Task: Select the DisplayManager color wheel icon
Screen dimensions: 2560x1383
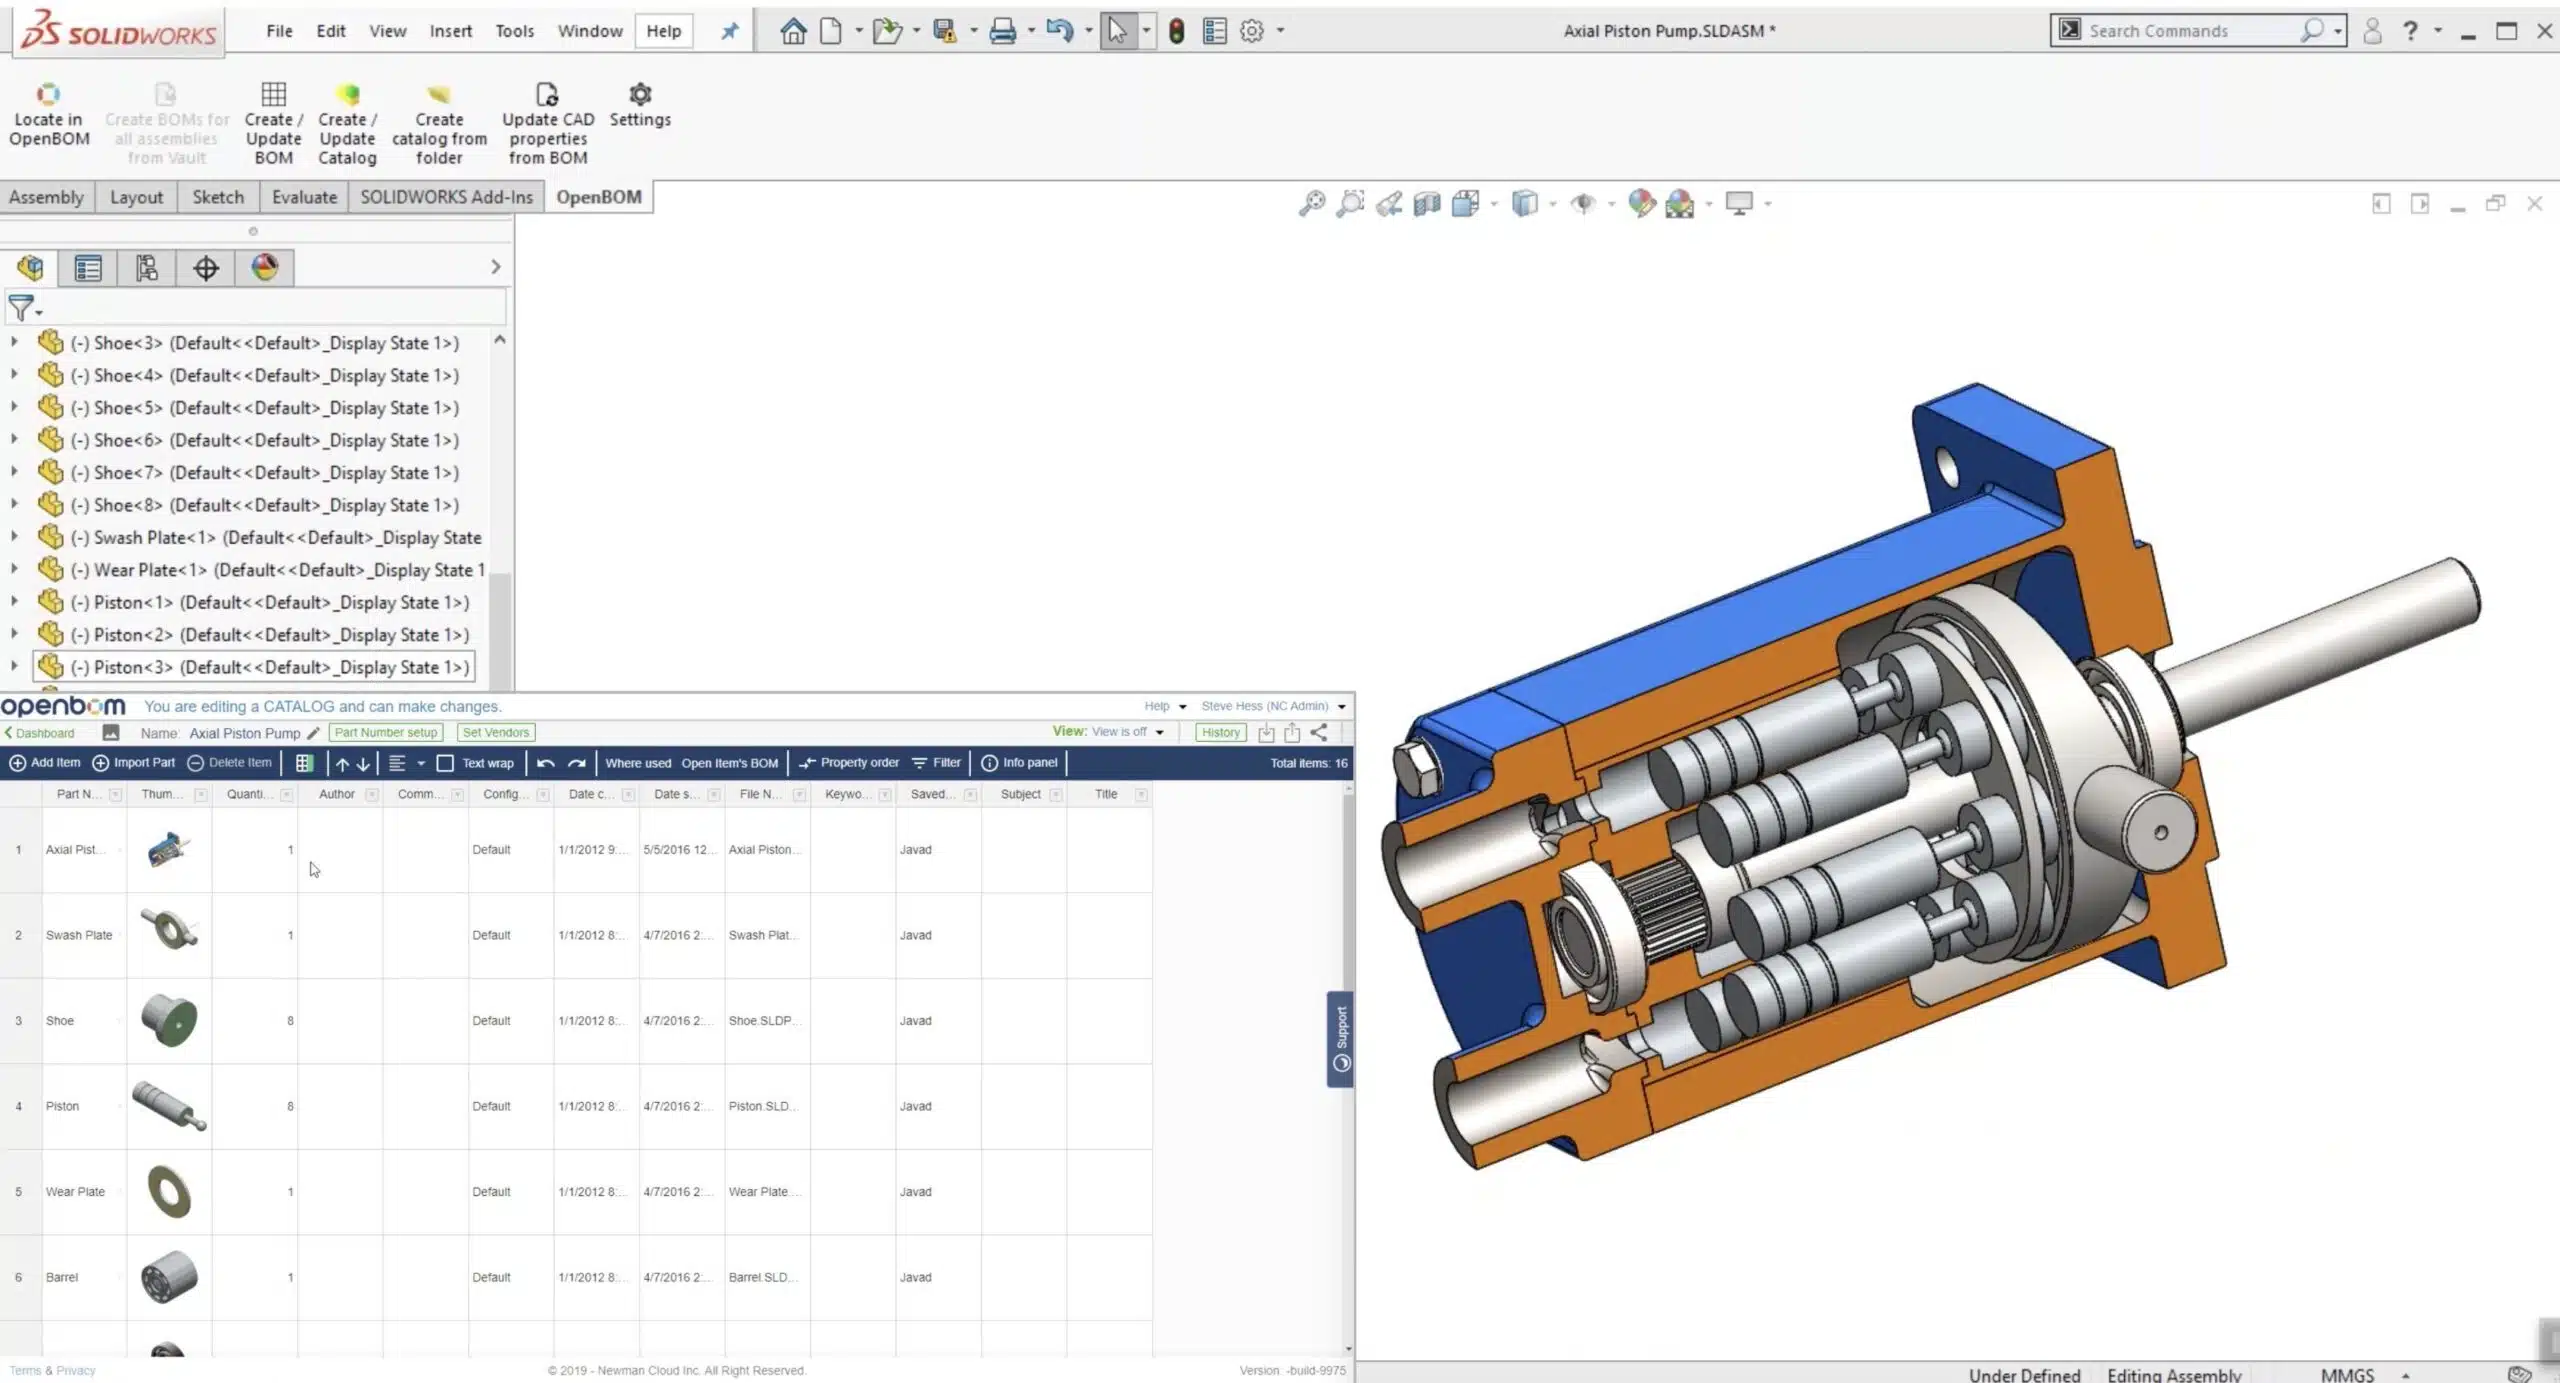Action: (265, 268)
